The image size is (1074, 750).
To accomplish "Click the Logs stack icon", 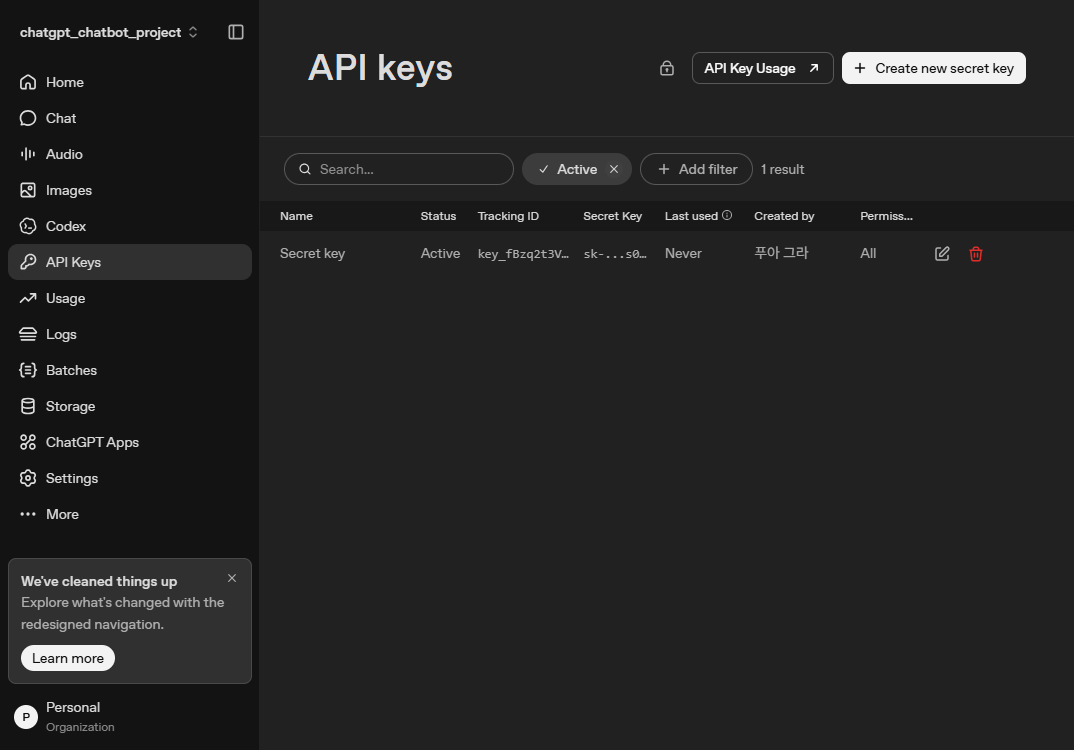I will (x=28, y=334).
